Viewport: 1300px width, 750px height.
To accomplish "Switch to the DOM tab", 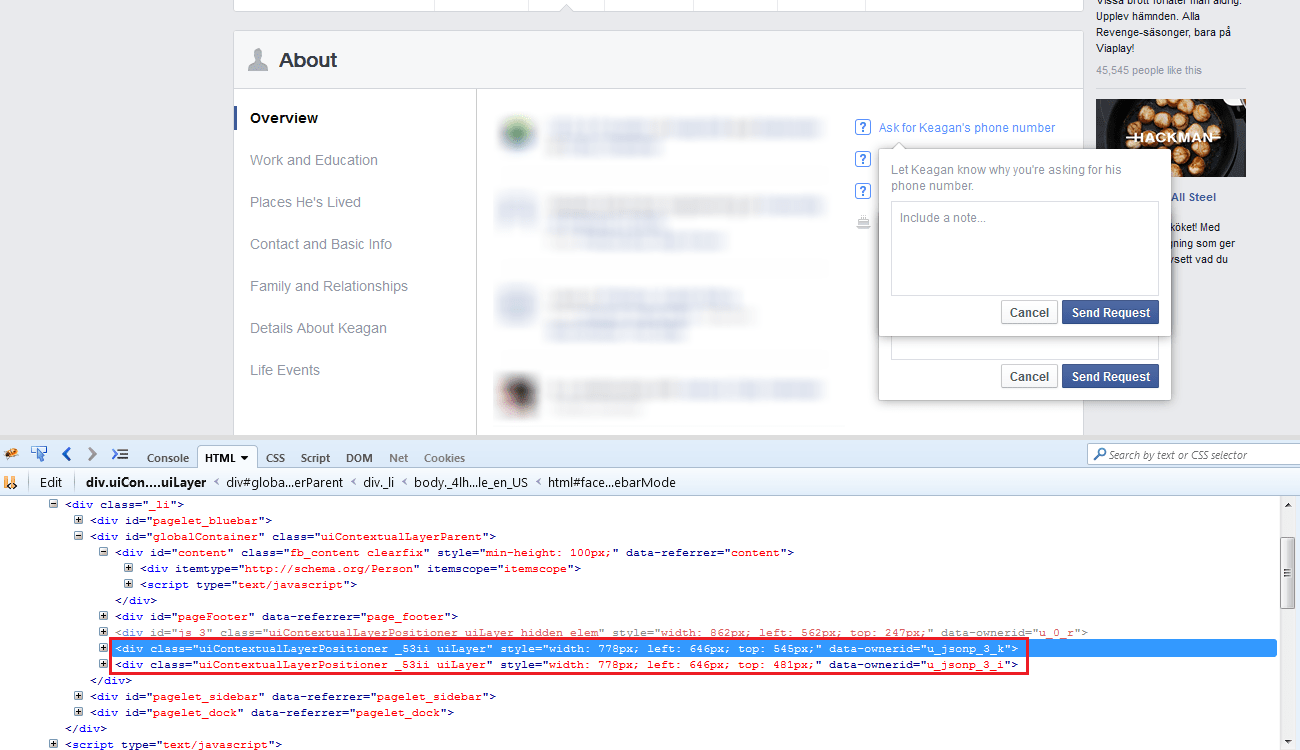I will (359, 457).
